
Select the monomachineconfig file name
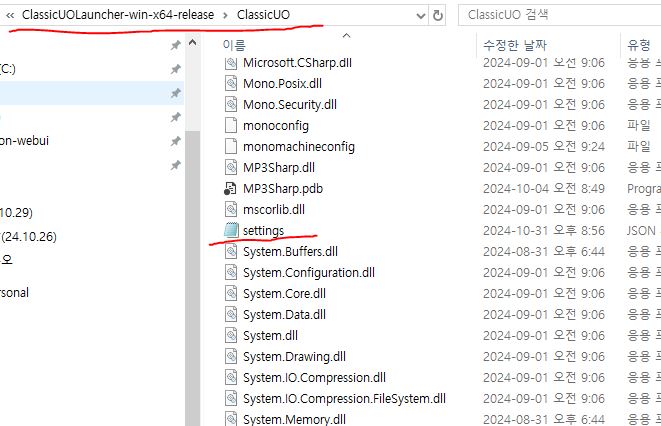(299, 147)
